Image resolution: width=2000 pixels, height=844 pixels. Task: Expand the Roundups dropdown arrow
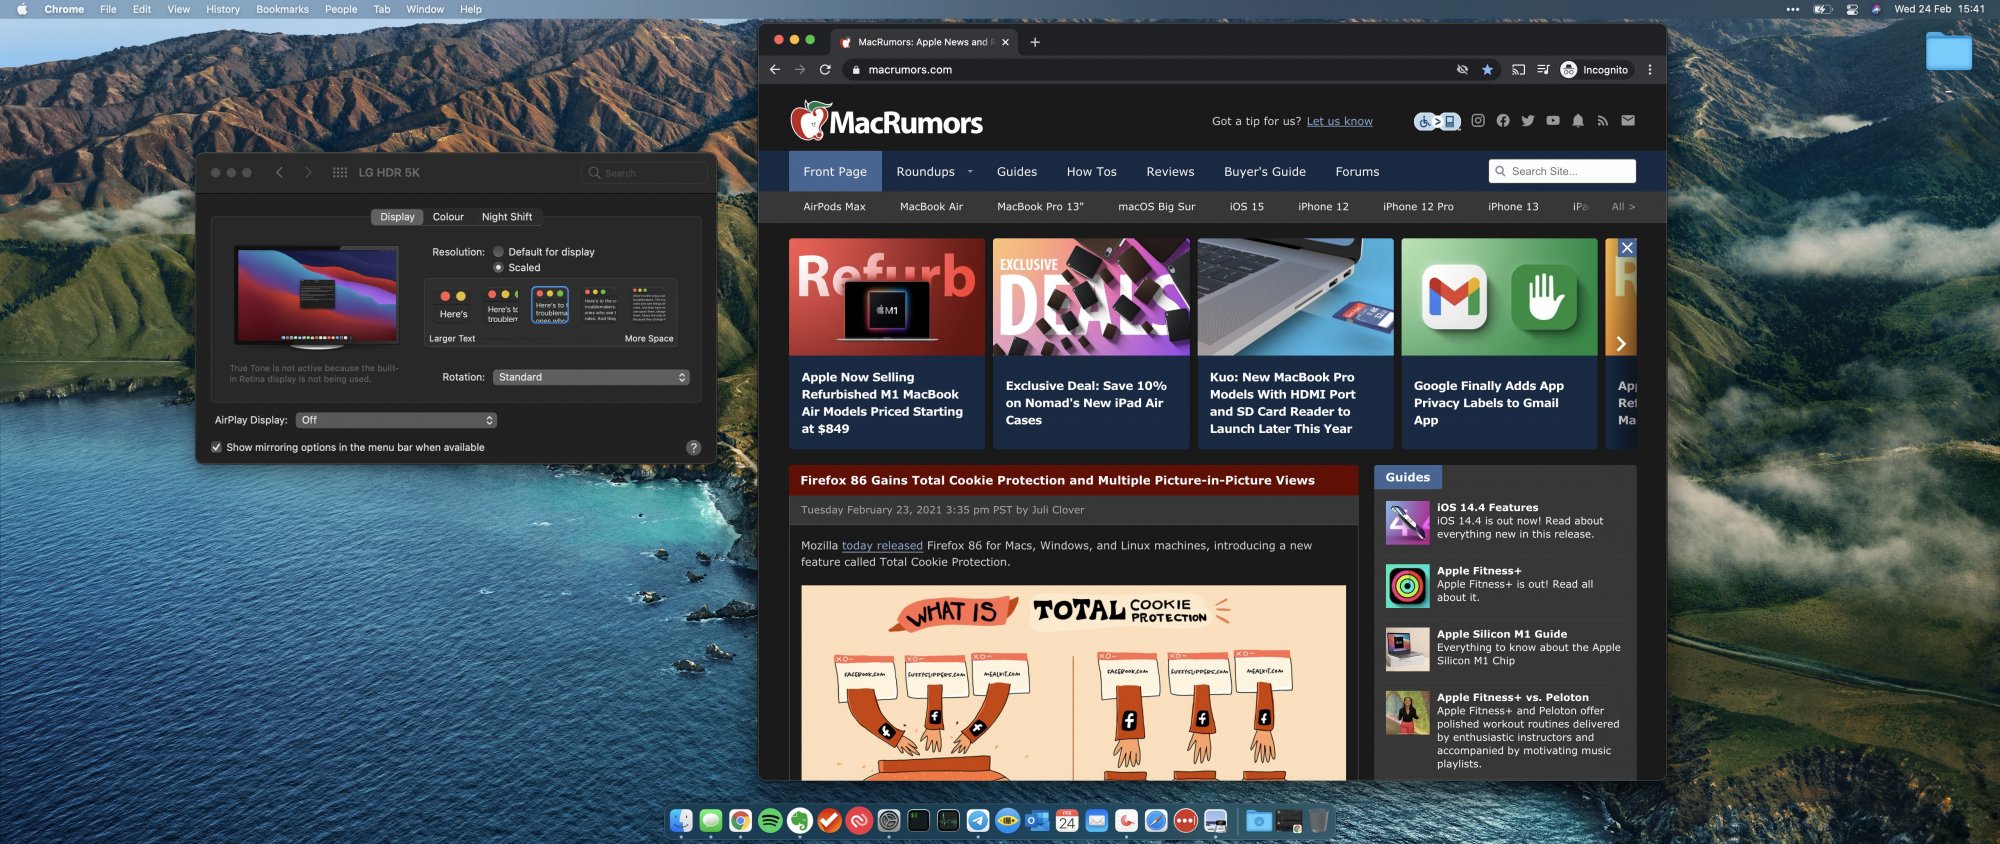[x=970, y=172]
